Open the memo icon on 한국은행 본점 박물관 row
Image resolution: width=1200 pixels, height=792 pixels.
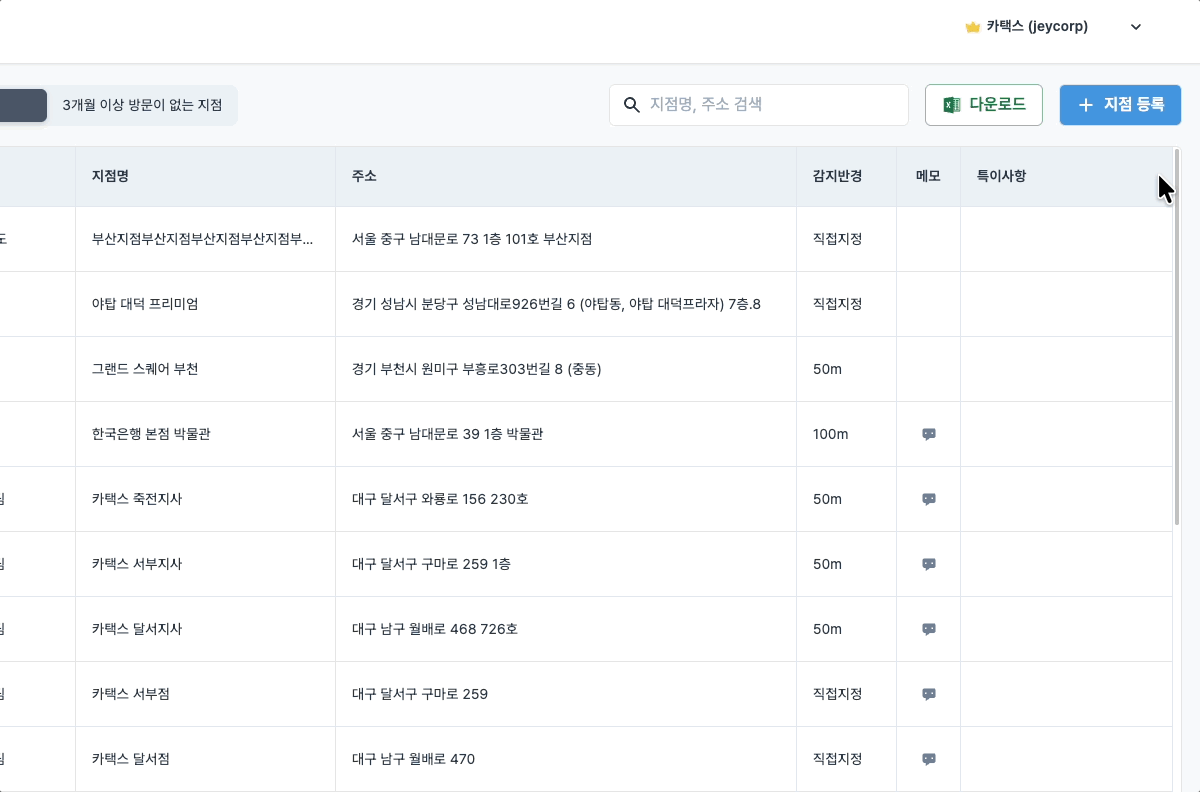point(928,434)
